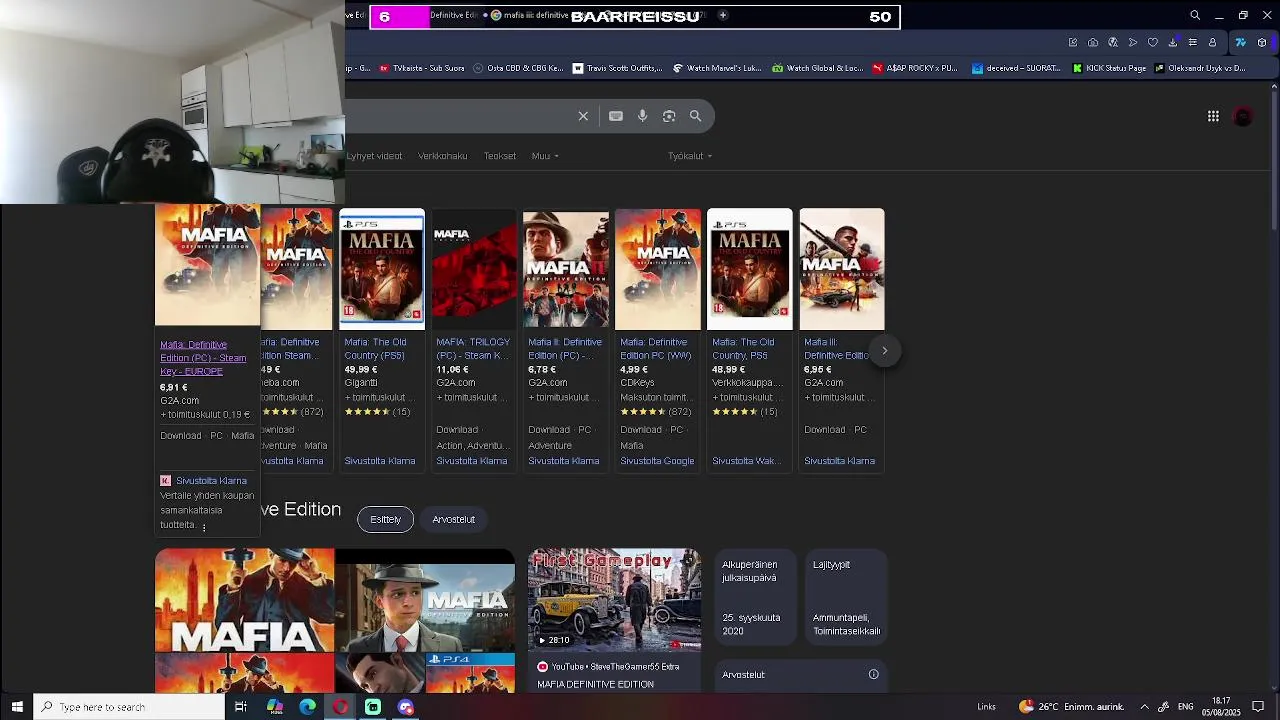The height and width of the screenshot is (720, 1280).
Task: Search by image with the lens icon
Action: point(669,116)
